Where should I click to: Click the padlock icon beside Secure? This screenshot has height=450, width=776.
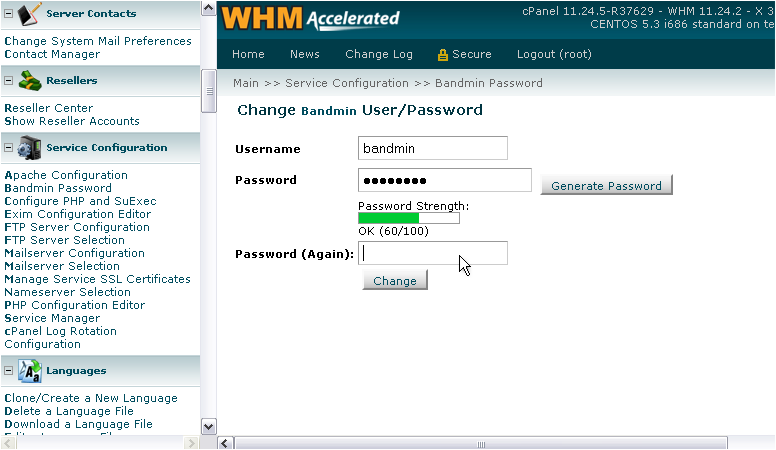click(x=442, y=54)
